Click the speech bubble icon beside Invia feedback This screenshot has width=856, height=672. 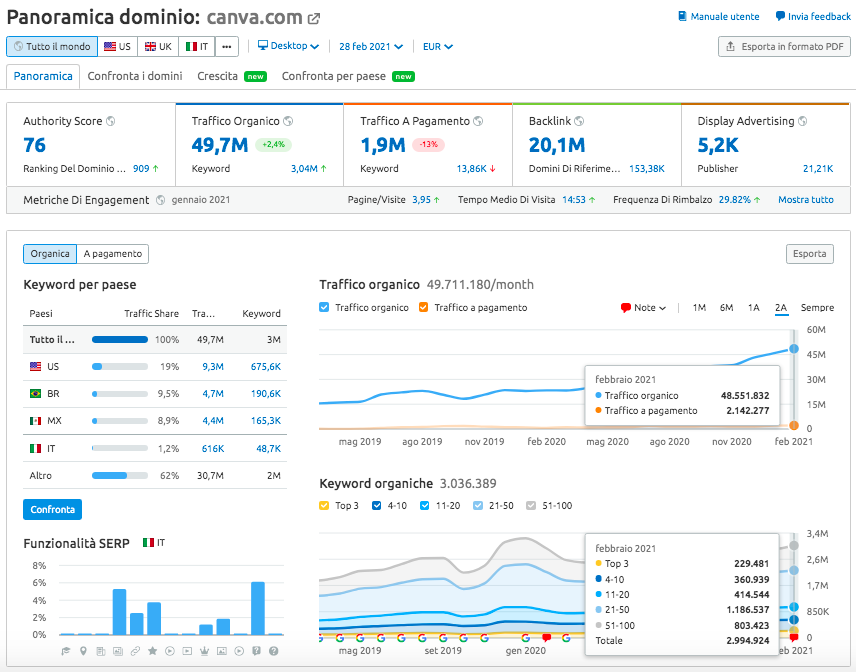pos(780,16)
